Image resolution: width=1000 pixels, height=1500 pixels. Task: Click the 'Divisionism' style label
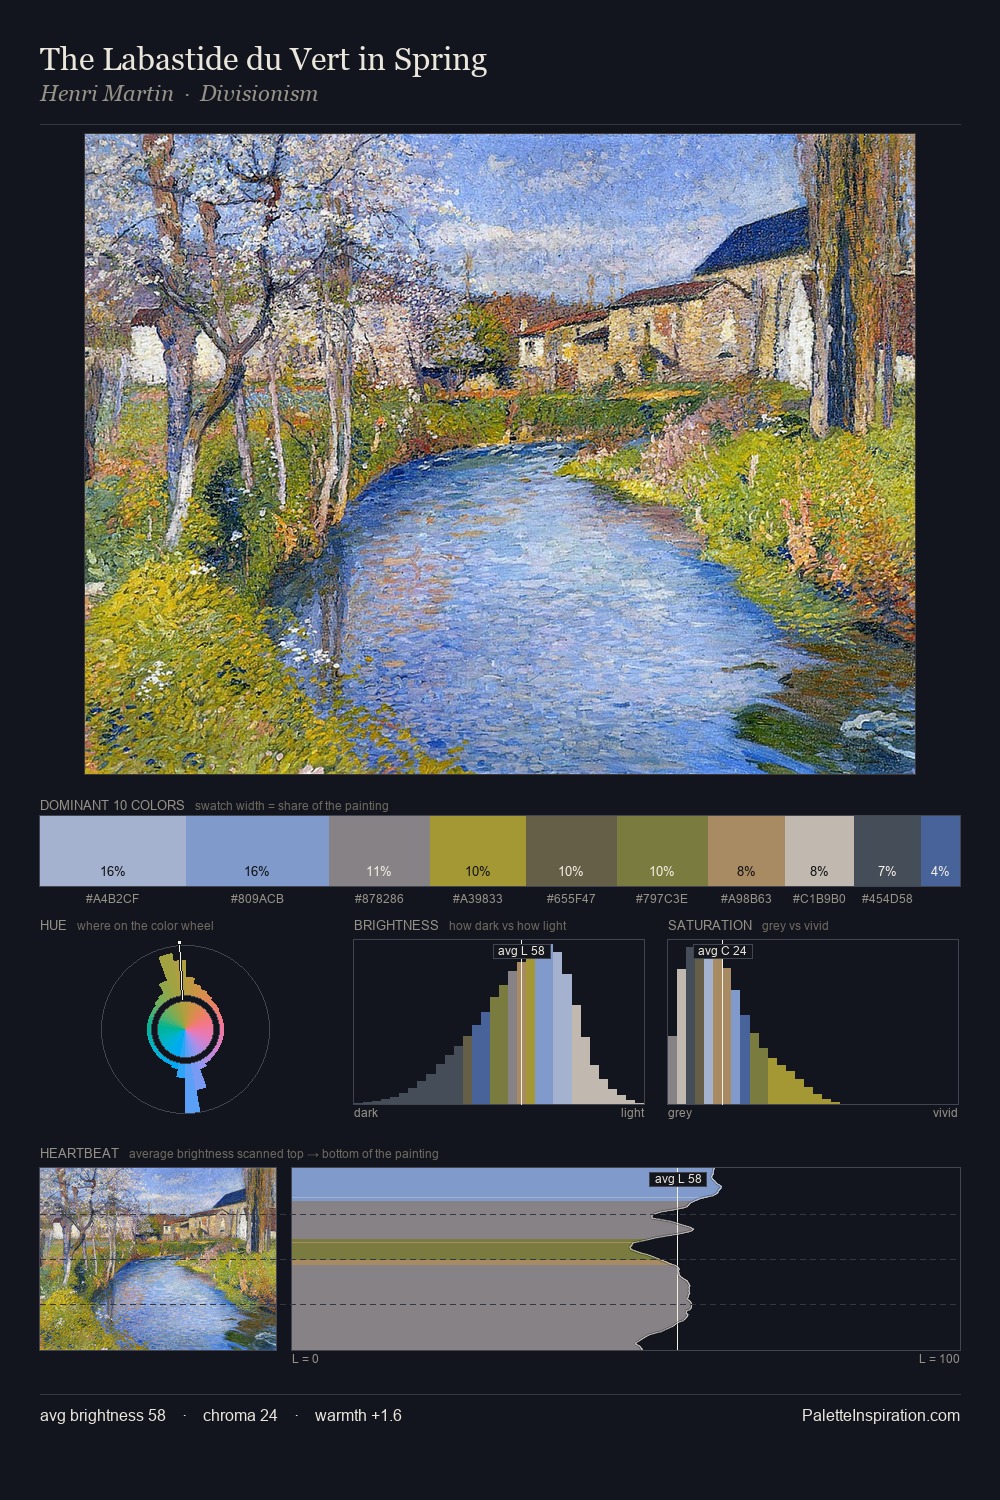pyautogui.click(x=259, y=94)
